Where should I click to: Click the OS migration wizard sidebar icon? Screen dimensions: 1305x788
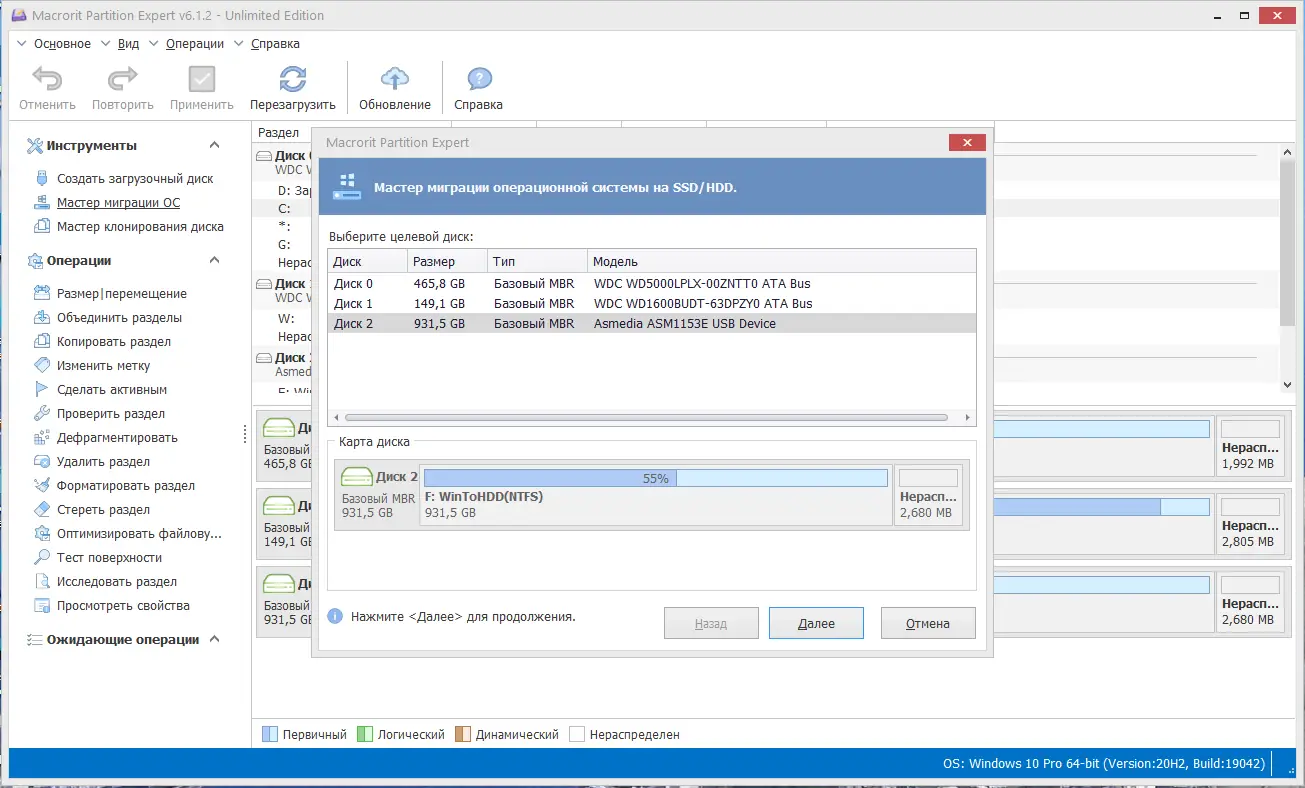41,203
